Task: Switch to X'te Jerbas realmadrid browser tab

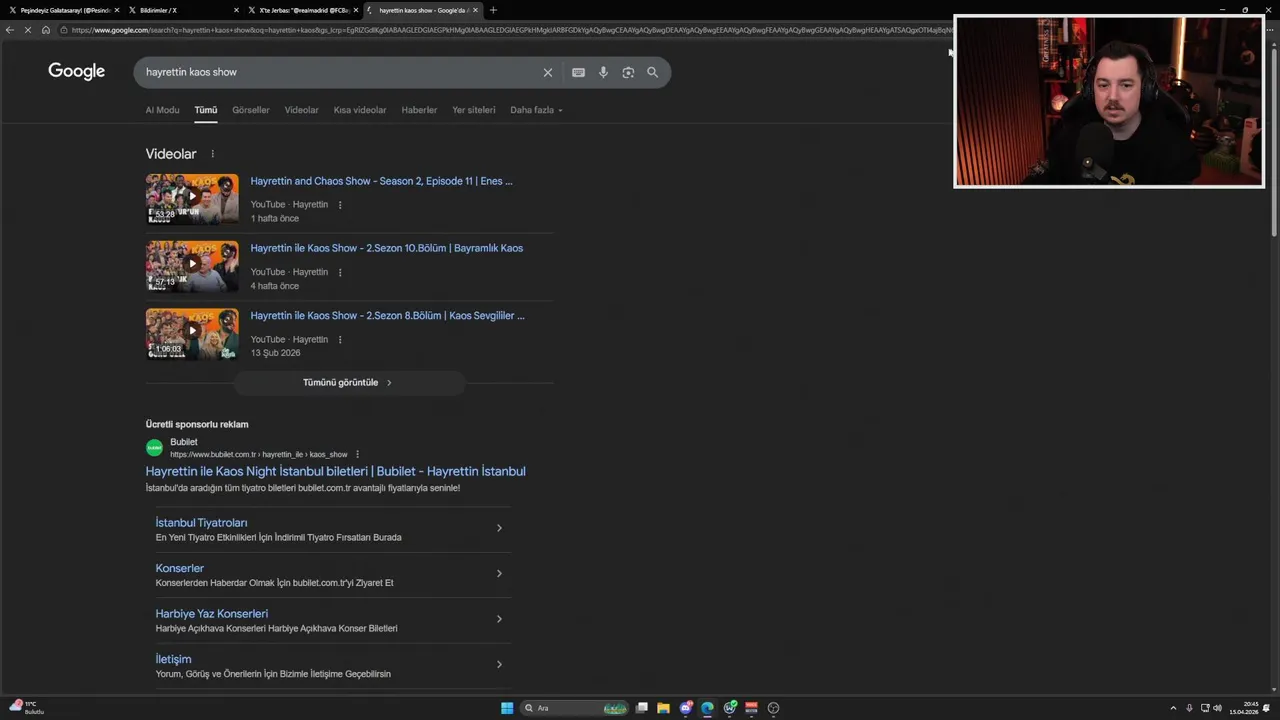Action: pos(305,10)
